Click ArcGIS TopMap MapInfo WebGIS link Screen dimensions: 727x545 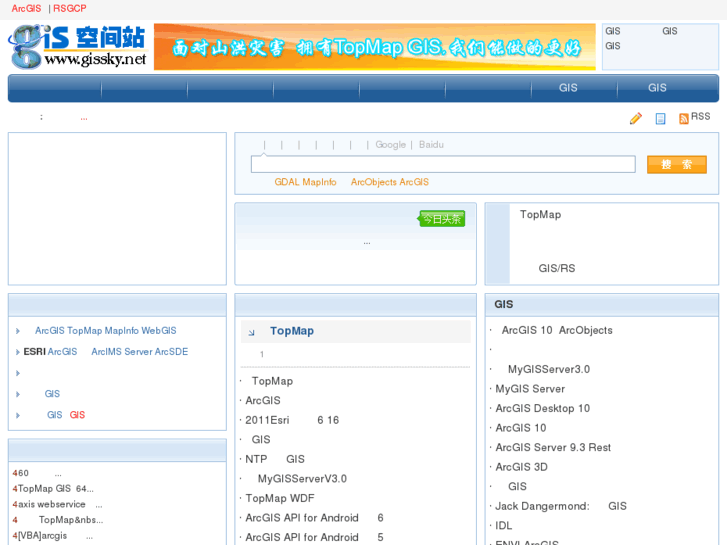click(106, 331)
